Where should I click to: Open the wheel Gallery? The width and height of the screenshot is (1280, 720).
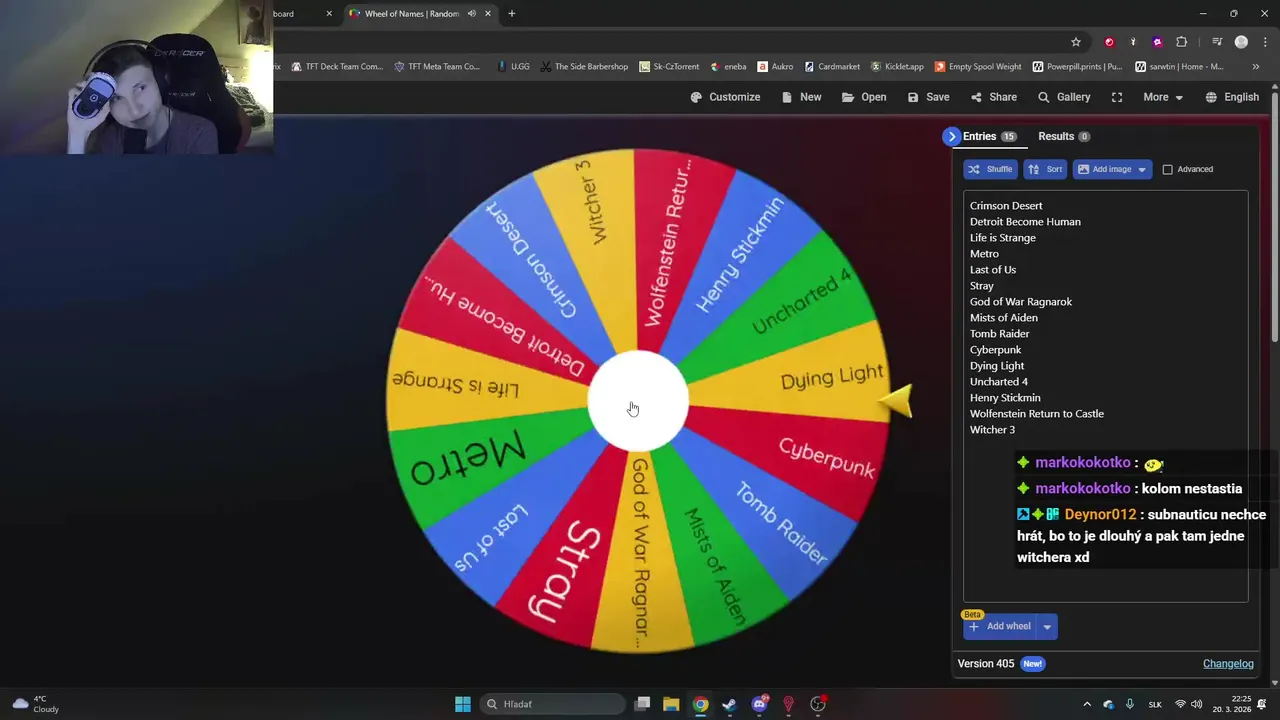click(x=1064, y=97)
